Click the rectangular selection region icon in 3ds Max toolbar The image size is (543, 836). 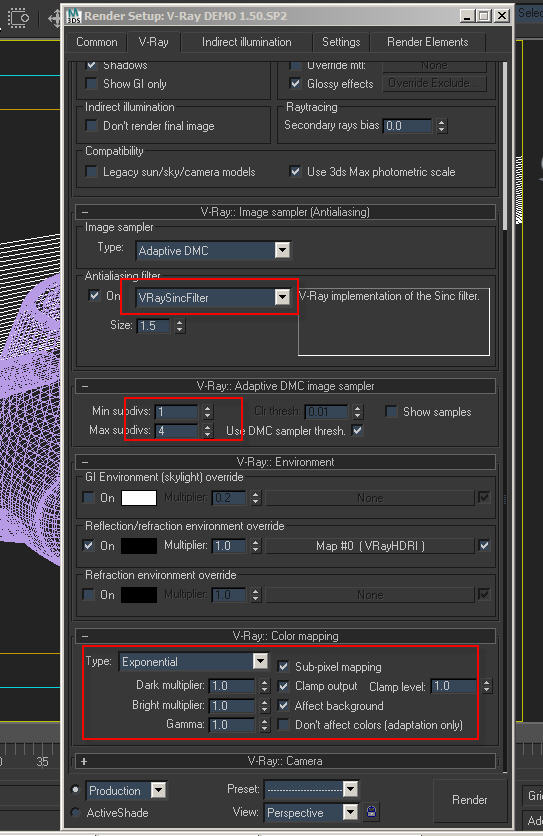click(19, 18)
